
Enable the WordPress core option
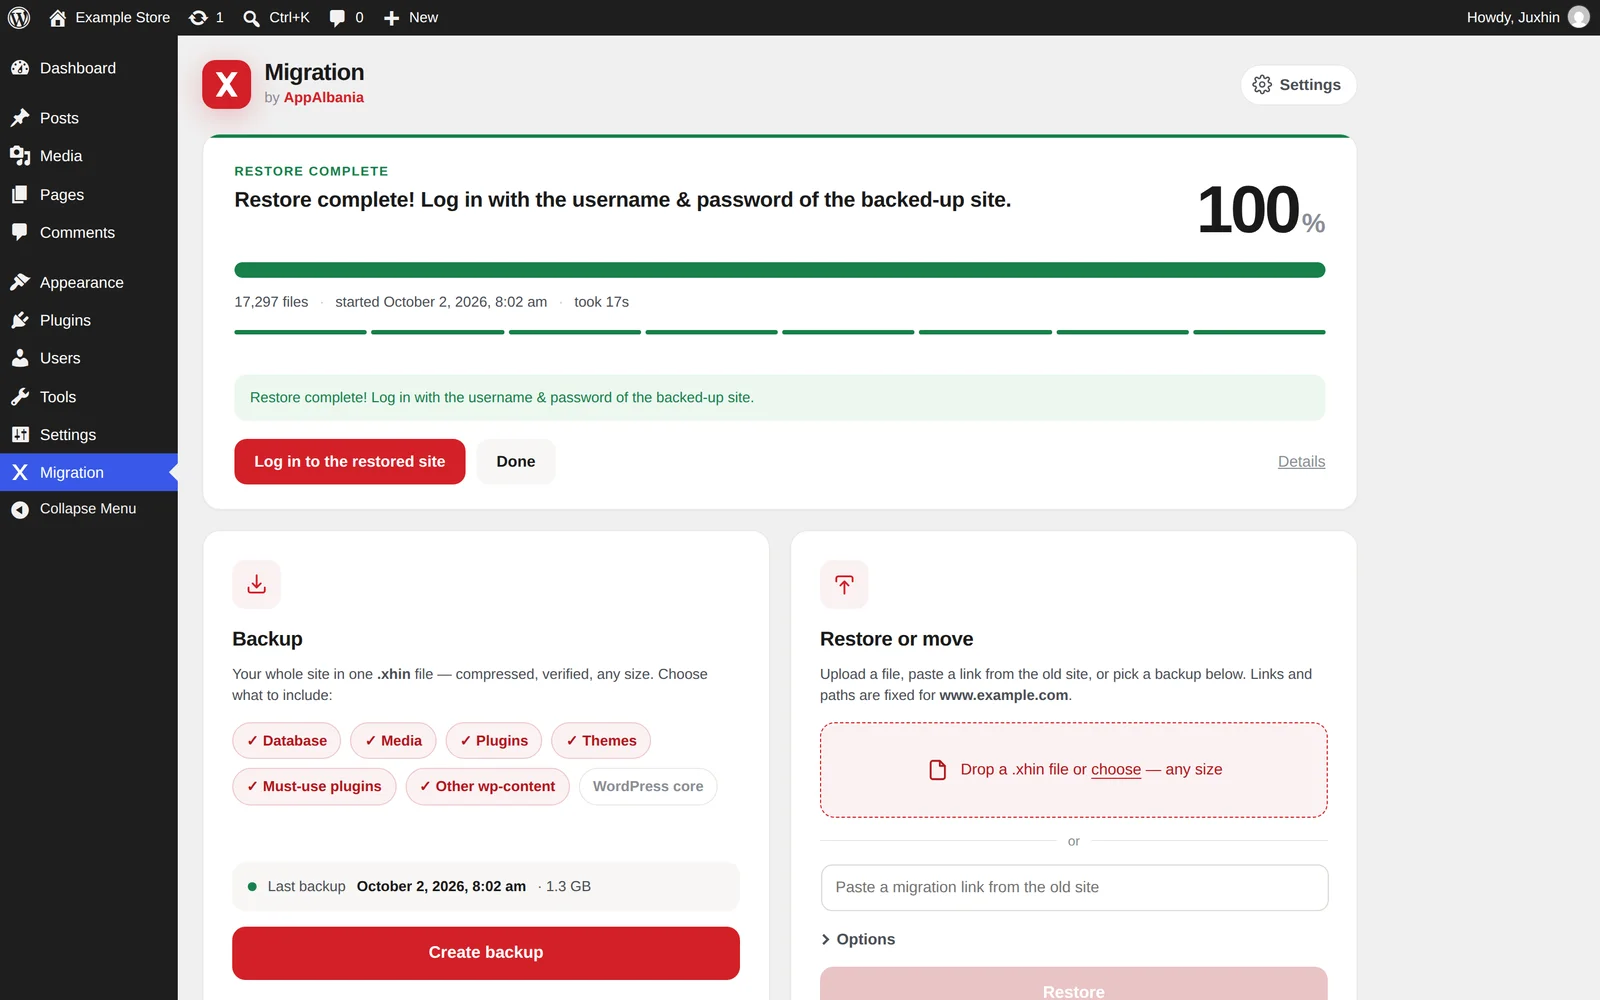point(648,787)
